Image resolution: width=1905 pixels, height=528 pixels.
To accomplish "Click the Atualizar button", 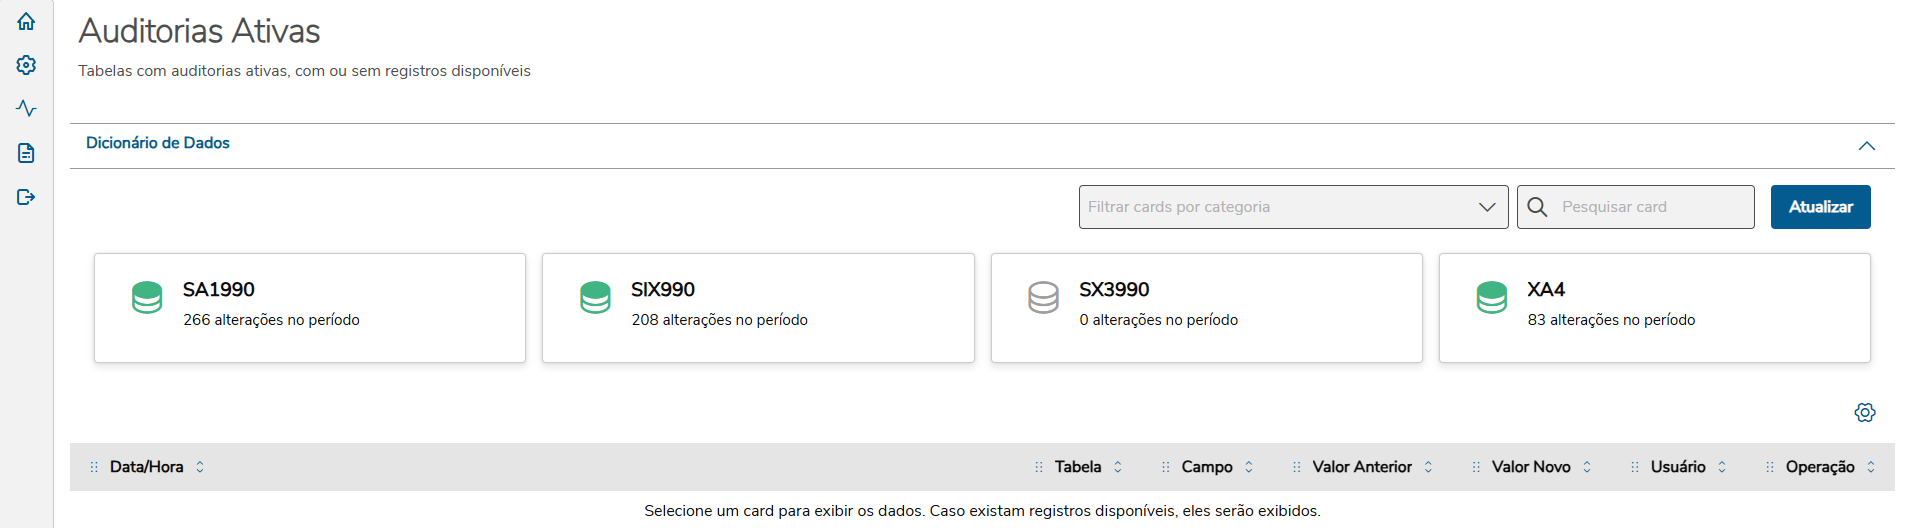I will tap(1820, 207).
